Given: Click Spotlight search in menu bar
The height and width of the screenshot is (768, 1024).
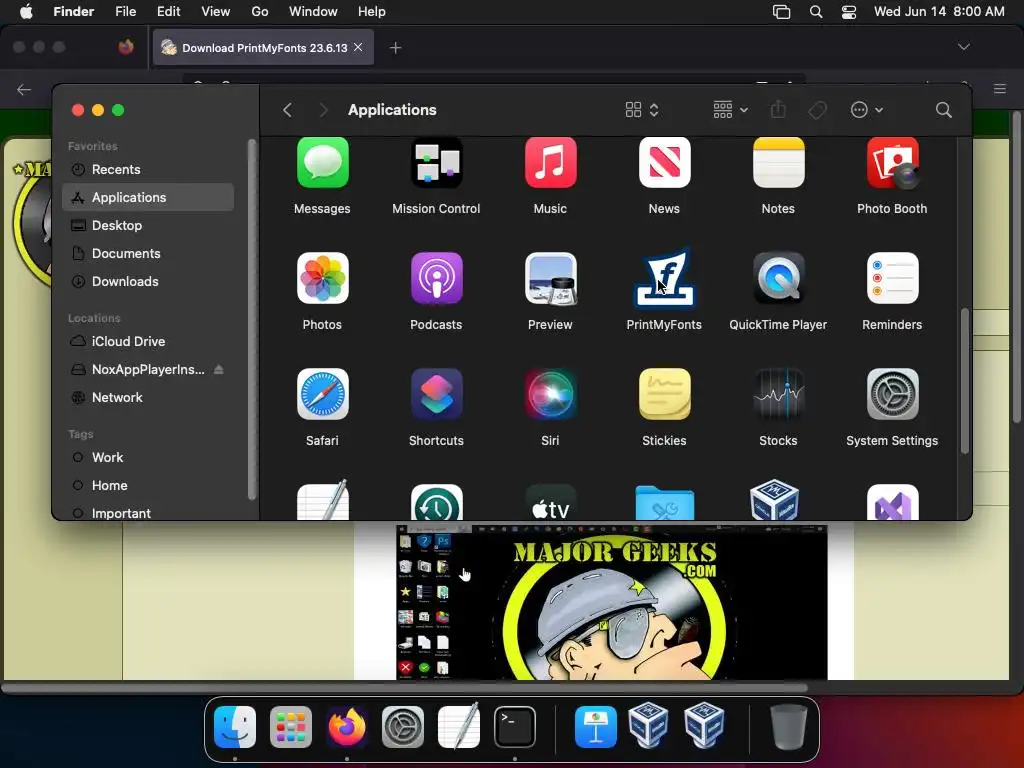Looking at the screenshot, I should coord(816,12).
